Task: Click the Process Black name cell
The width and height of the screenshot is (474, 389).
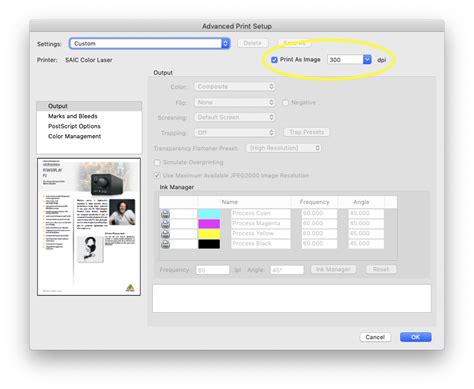Action: coord(261,244)
